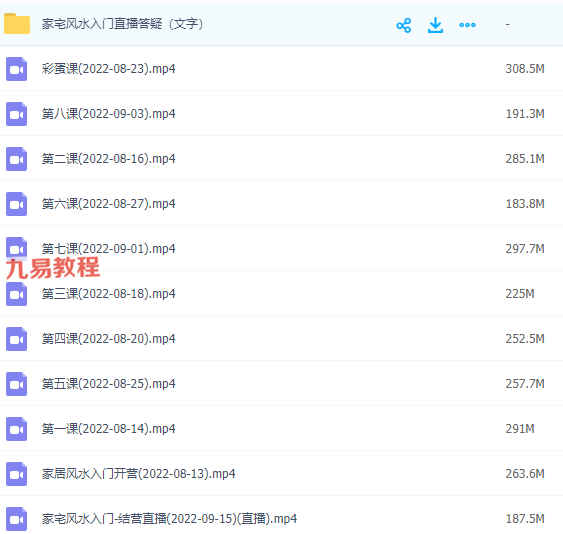
Task: Click the download icon on folder row
Action: point(435,25)
